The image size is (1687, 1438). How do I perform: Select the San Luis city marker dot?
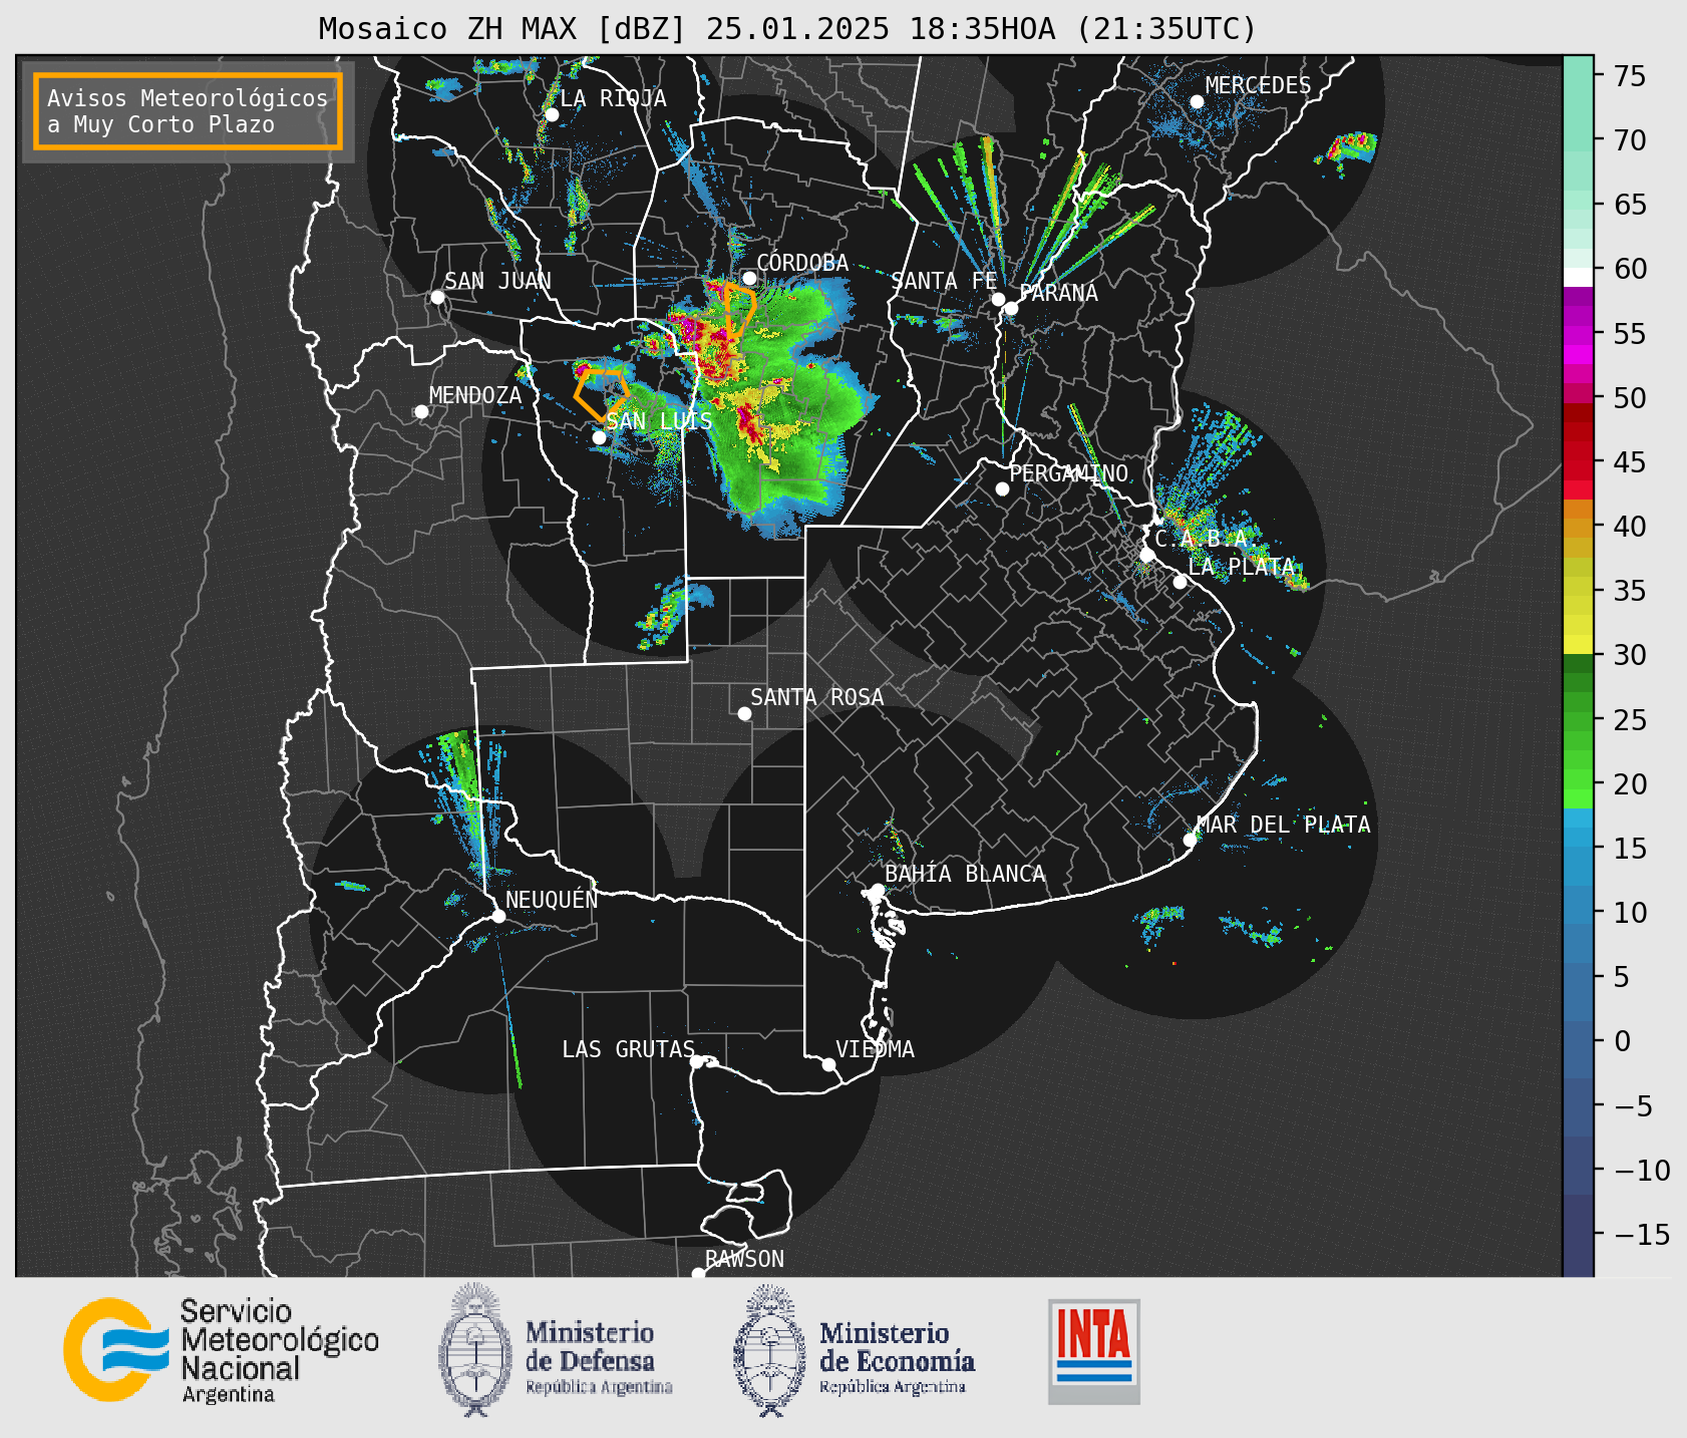[x=599, y=437]
